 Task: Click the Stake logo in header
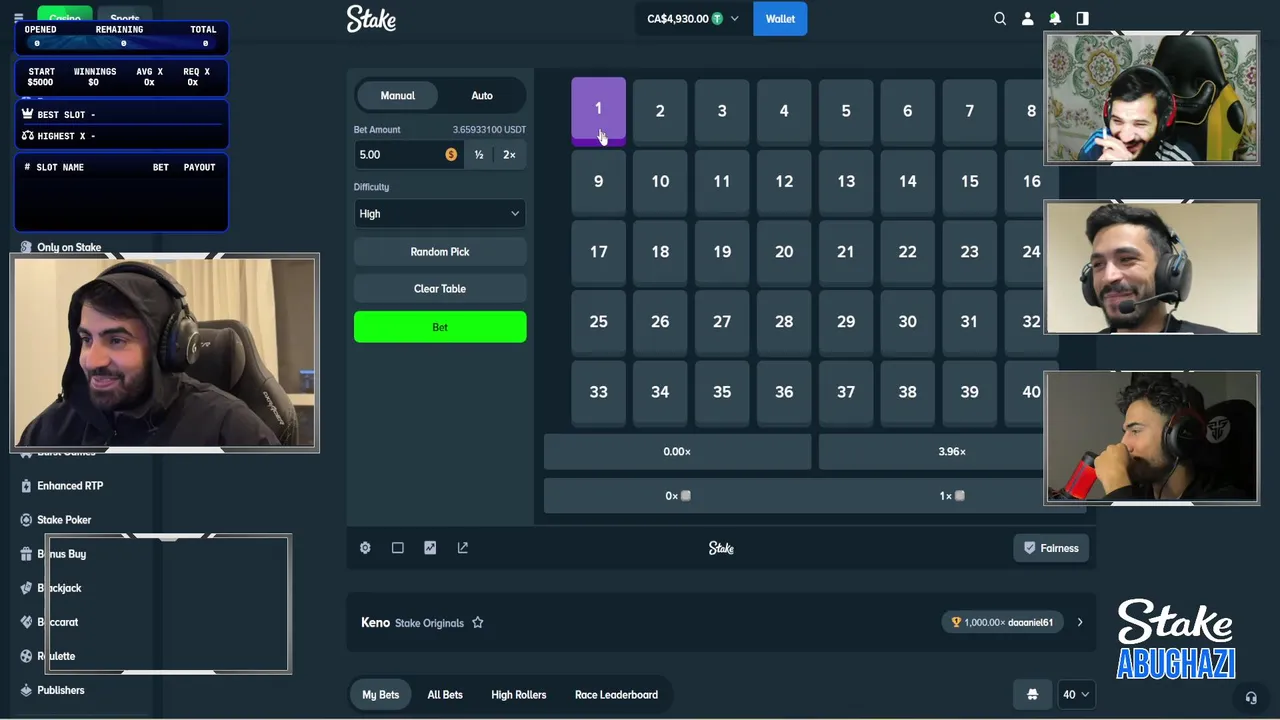pyautogui.click(x=371, y=18)
